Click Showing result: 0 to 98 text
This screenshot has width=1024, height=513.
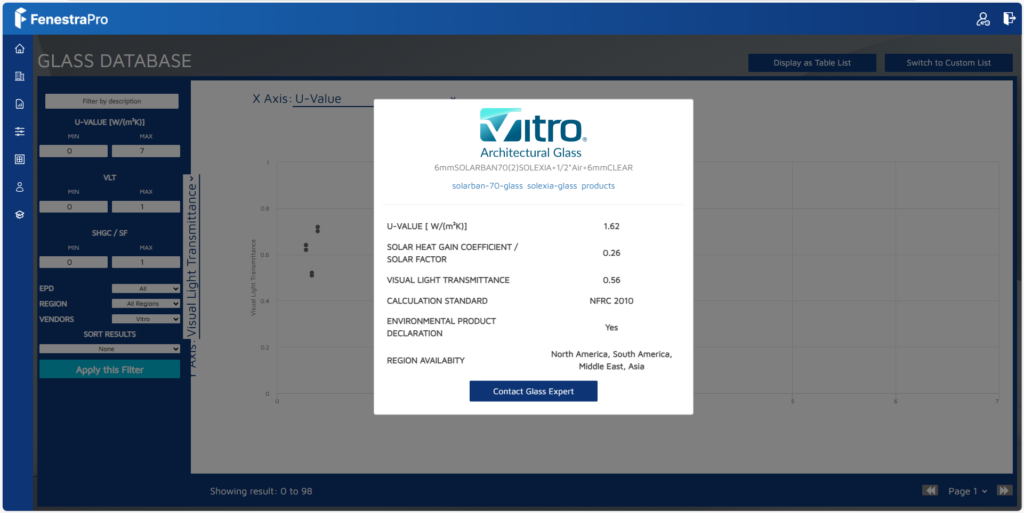pos(261,491)
